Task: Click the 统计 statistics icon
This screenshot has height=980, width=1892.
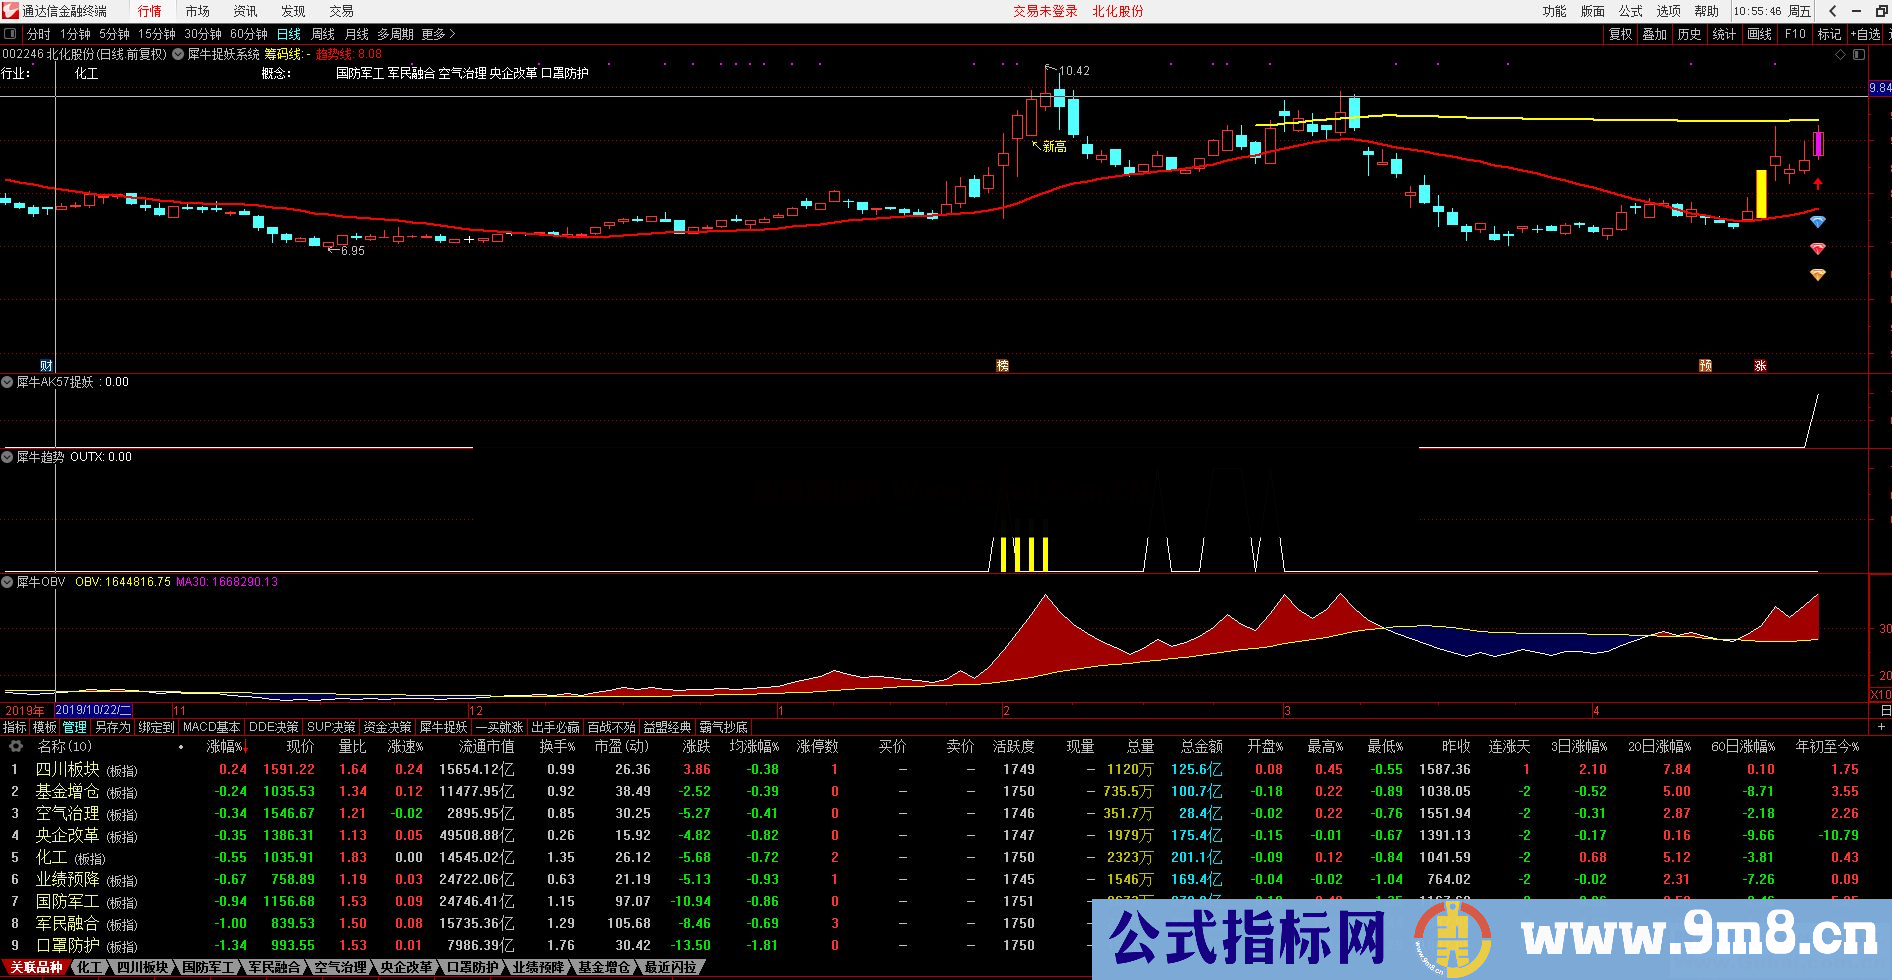Action: pos(1723,33)
